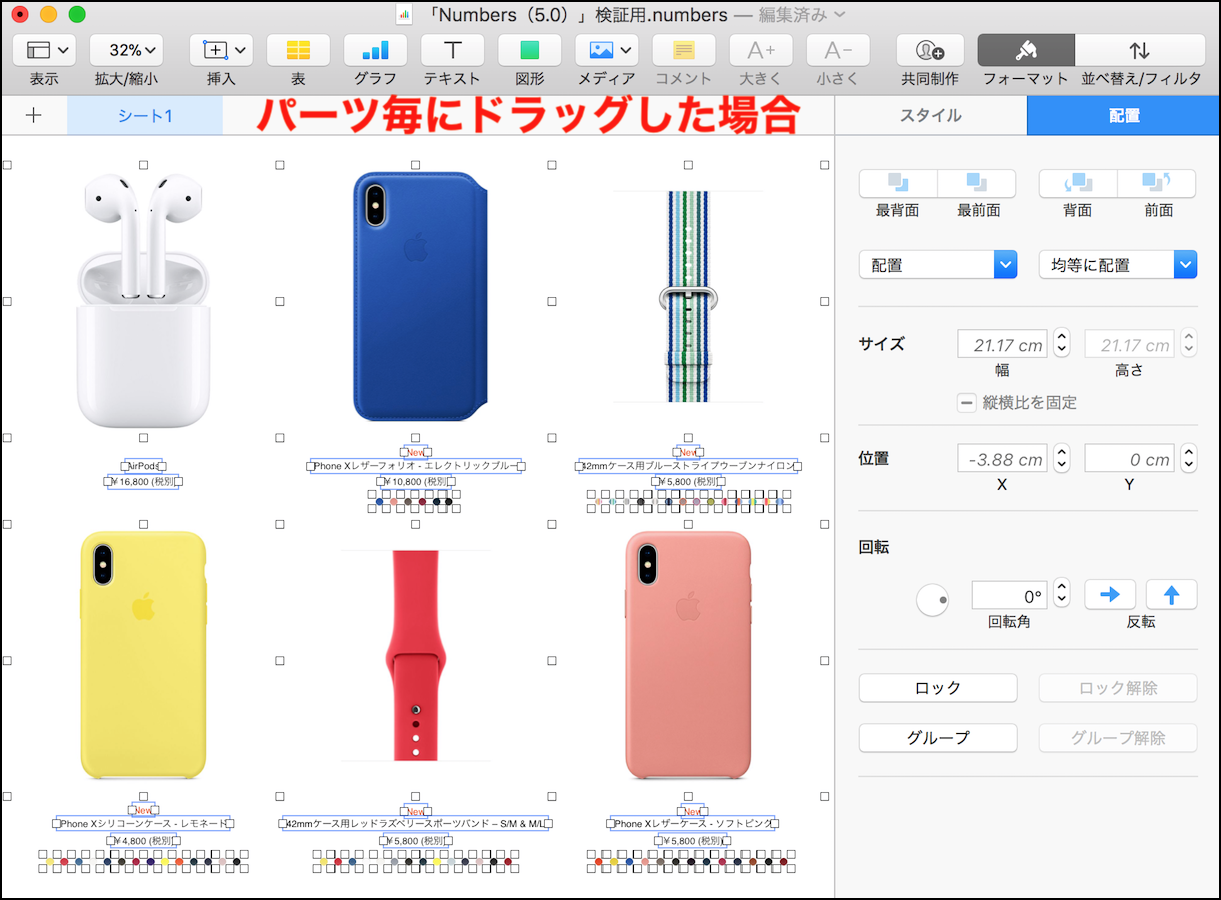Click the ¥4,800 (税別) price text
1221x900 pixels.
[144, 841]
